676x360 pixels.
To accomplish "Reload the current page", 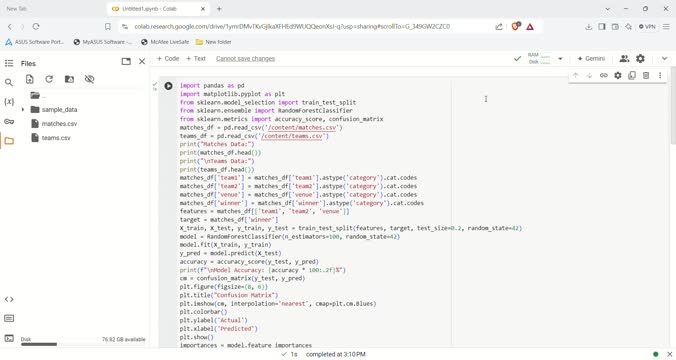I will pos(36,27).
